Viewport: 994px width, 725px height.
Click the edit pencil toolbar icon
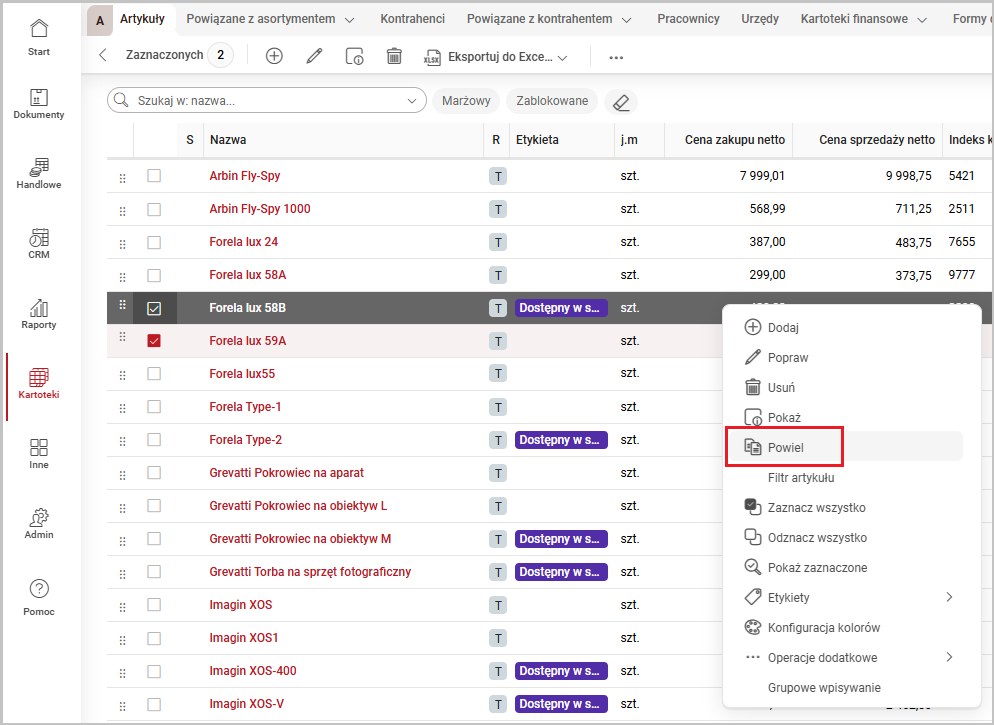coord(314,56)
